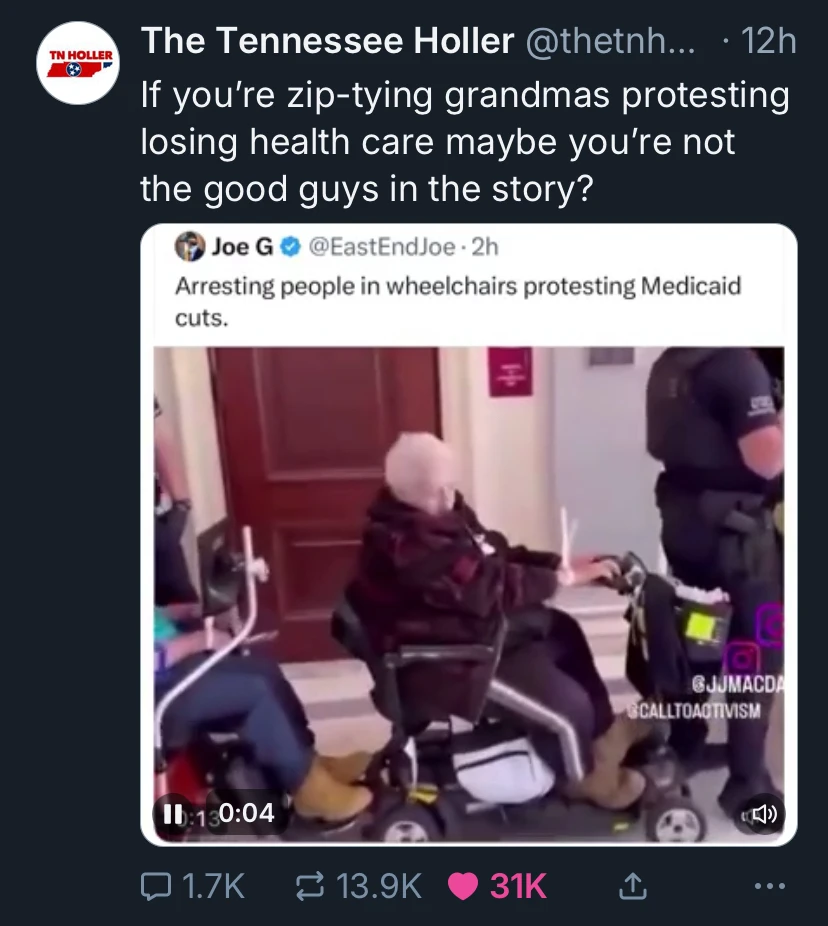
Task: Mute the video with the speaker icon
Action: (x=761, y=814)
